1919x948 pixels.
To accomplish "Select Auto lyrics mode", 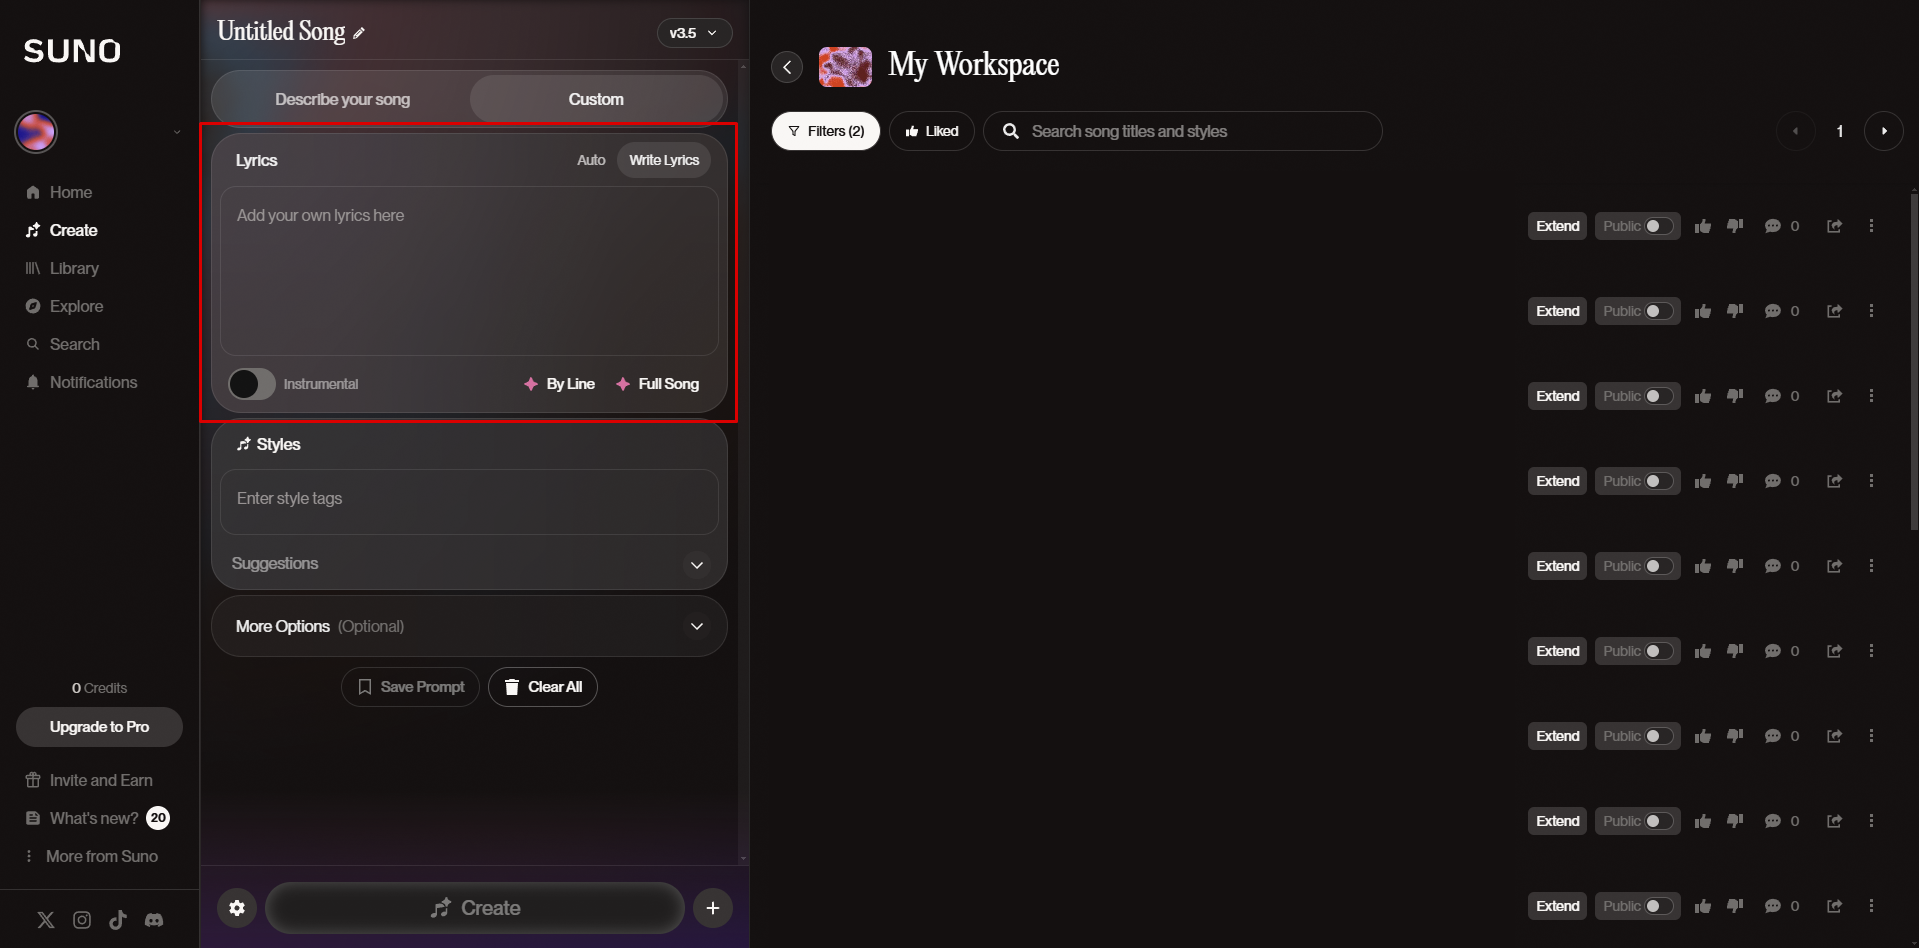I will tap(590, 160).
